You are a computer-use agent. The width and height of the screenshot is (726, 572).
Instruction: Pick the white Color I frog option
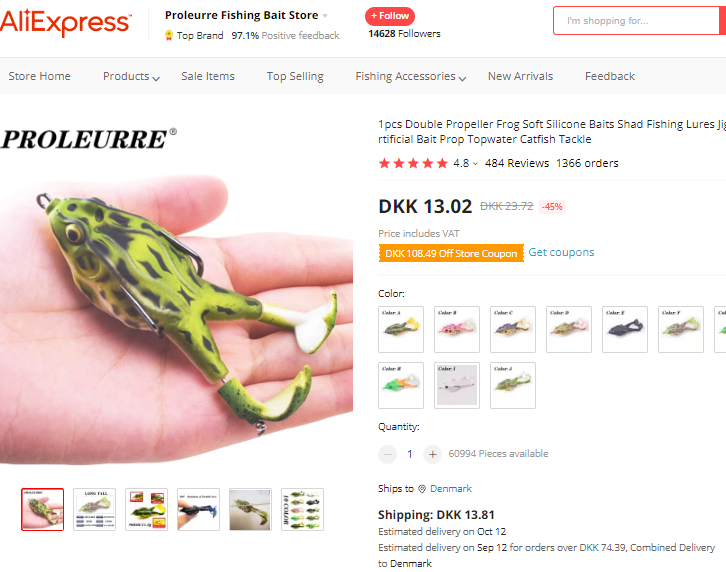pyautogui.click(x=457, y=385)
